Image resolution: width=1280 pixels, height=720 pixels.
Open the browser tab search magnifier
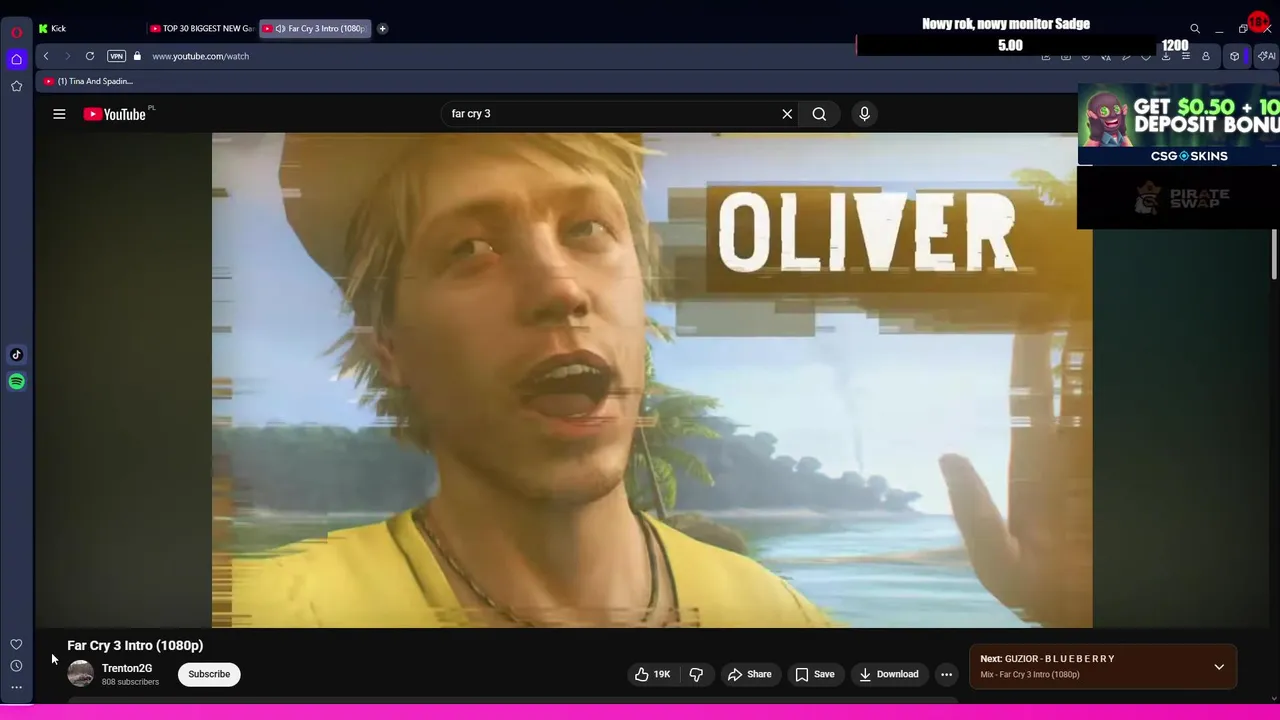point(1195,29)
